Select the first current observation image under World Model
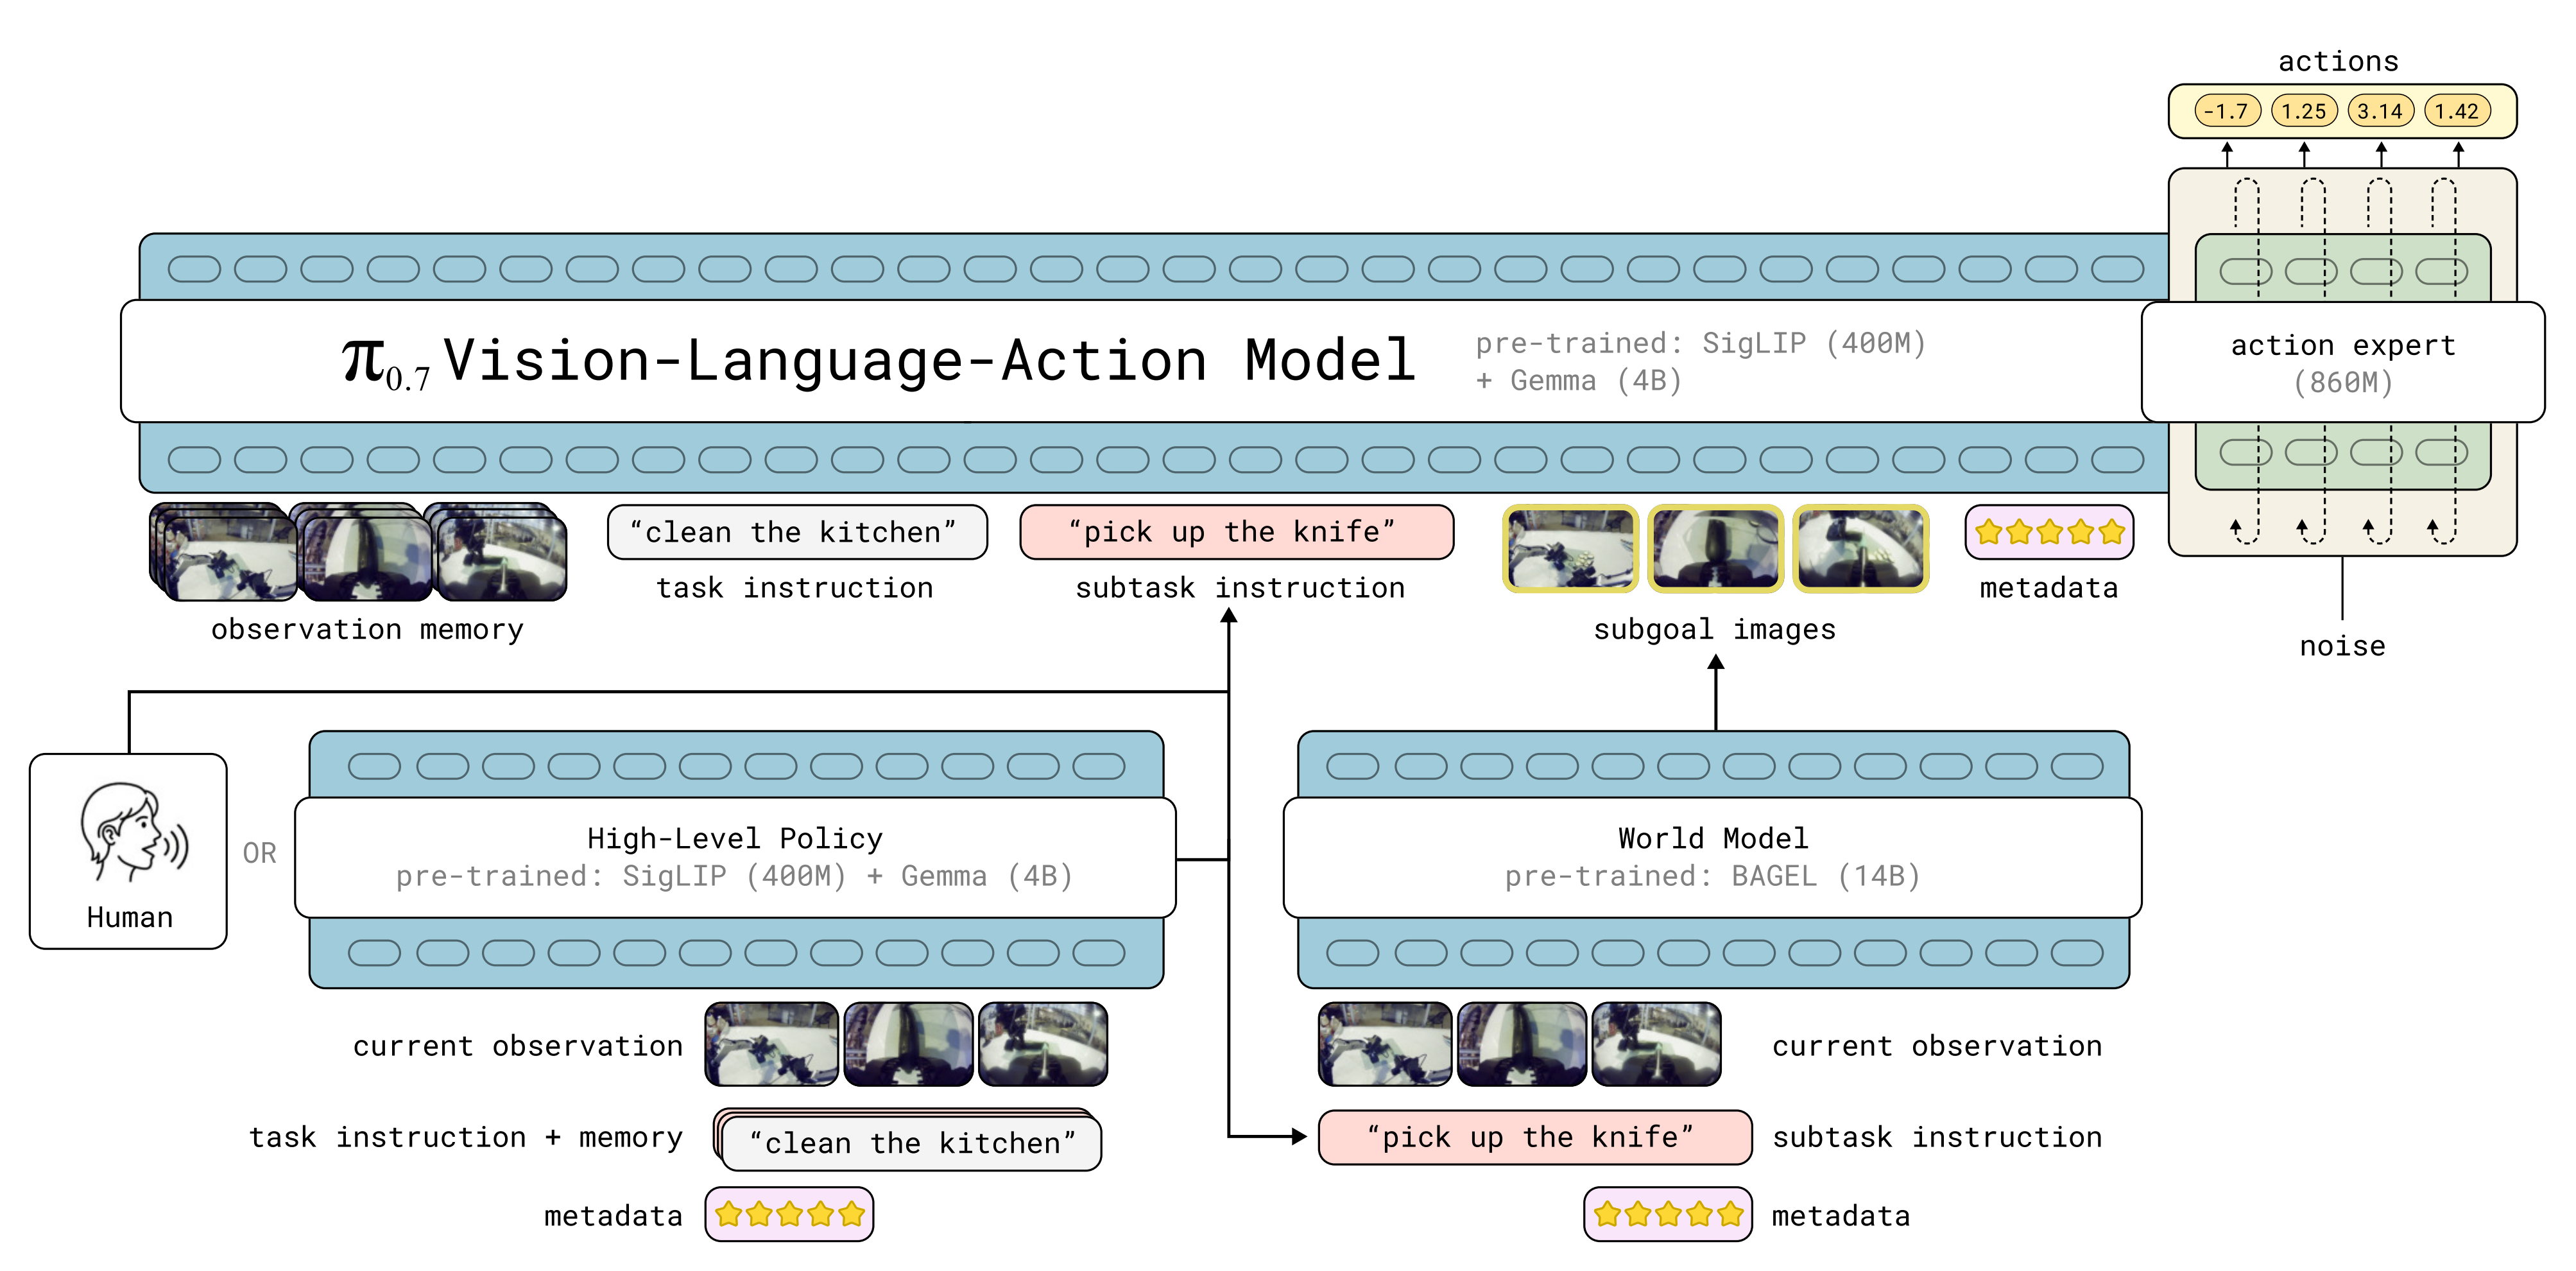Viewport: 2576px width, 1271px height. click(1384, 1044)
